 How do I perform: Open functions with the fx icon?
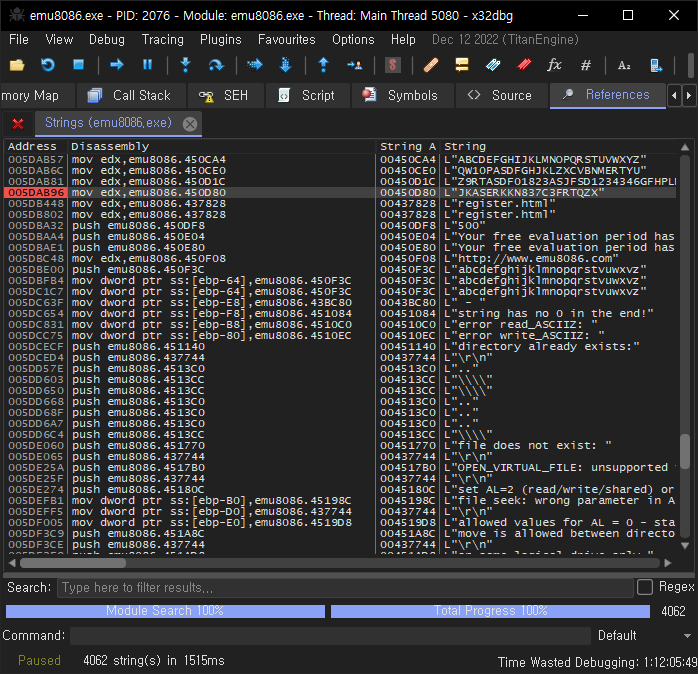(554, 65)
